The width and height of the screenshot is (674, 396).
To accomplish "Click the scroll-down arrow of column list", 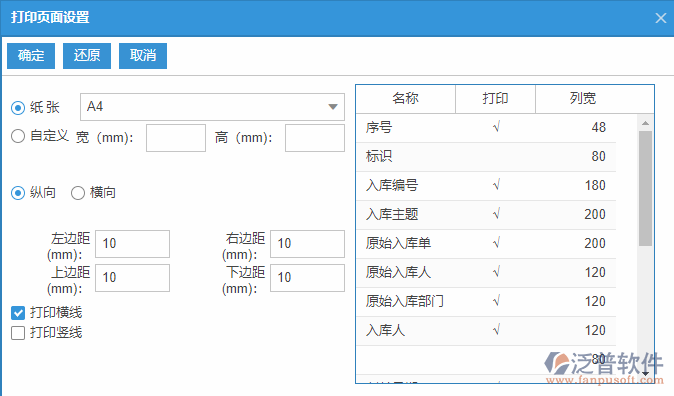I will pyautogui.click(x=645, y=374).
